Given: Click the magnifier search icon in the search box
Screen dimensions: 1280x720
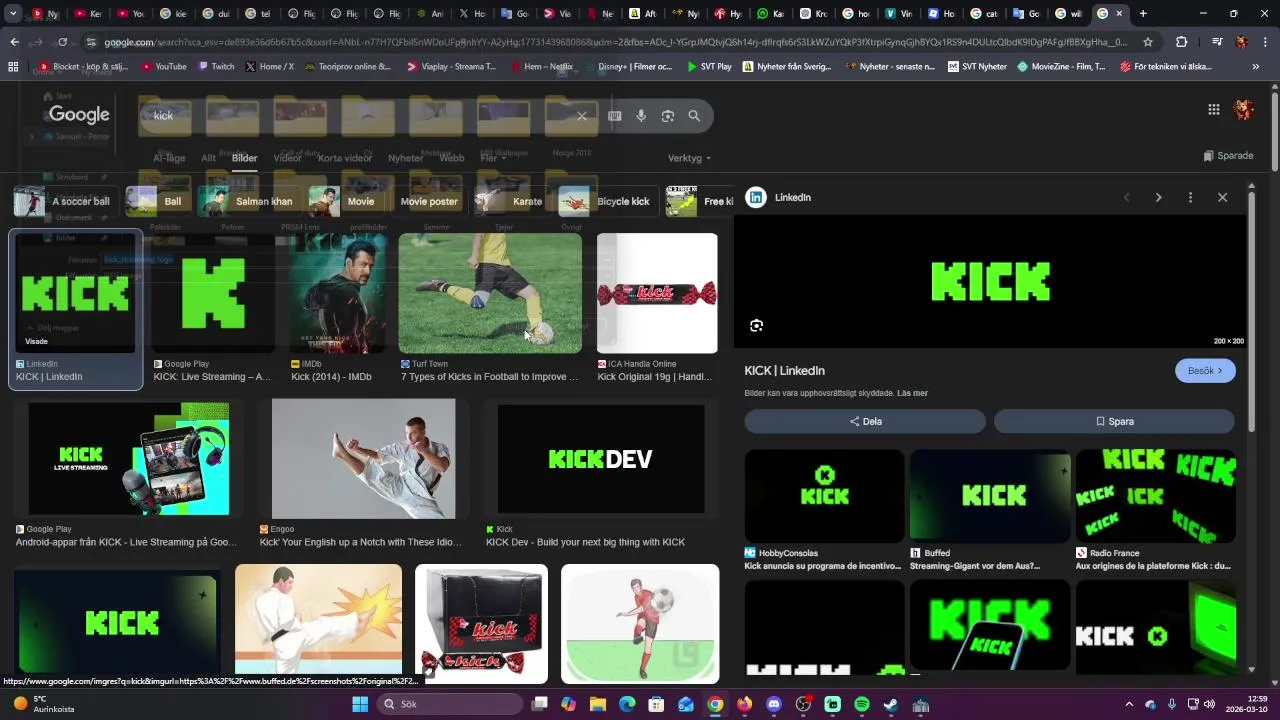Looking at the screenshot, I should tap(694, 116).
